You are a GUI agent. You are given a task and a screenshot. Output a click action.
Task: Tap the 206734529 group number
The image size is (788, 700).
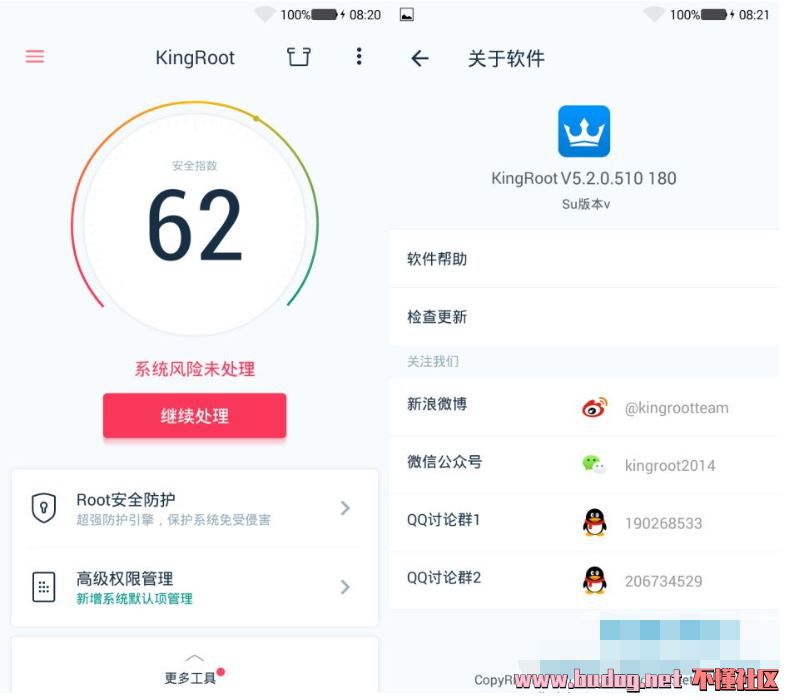tap(663, 581)
